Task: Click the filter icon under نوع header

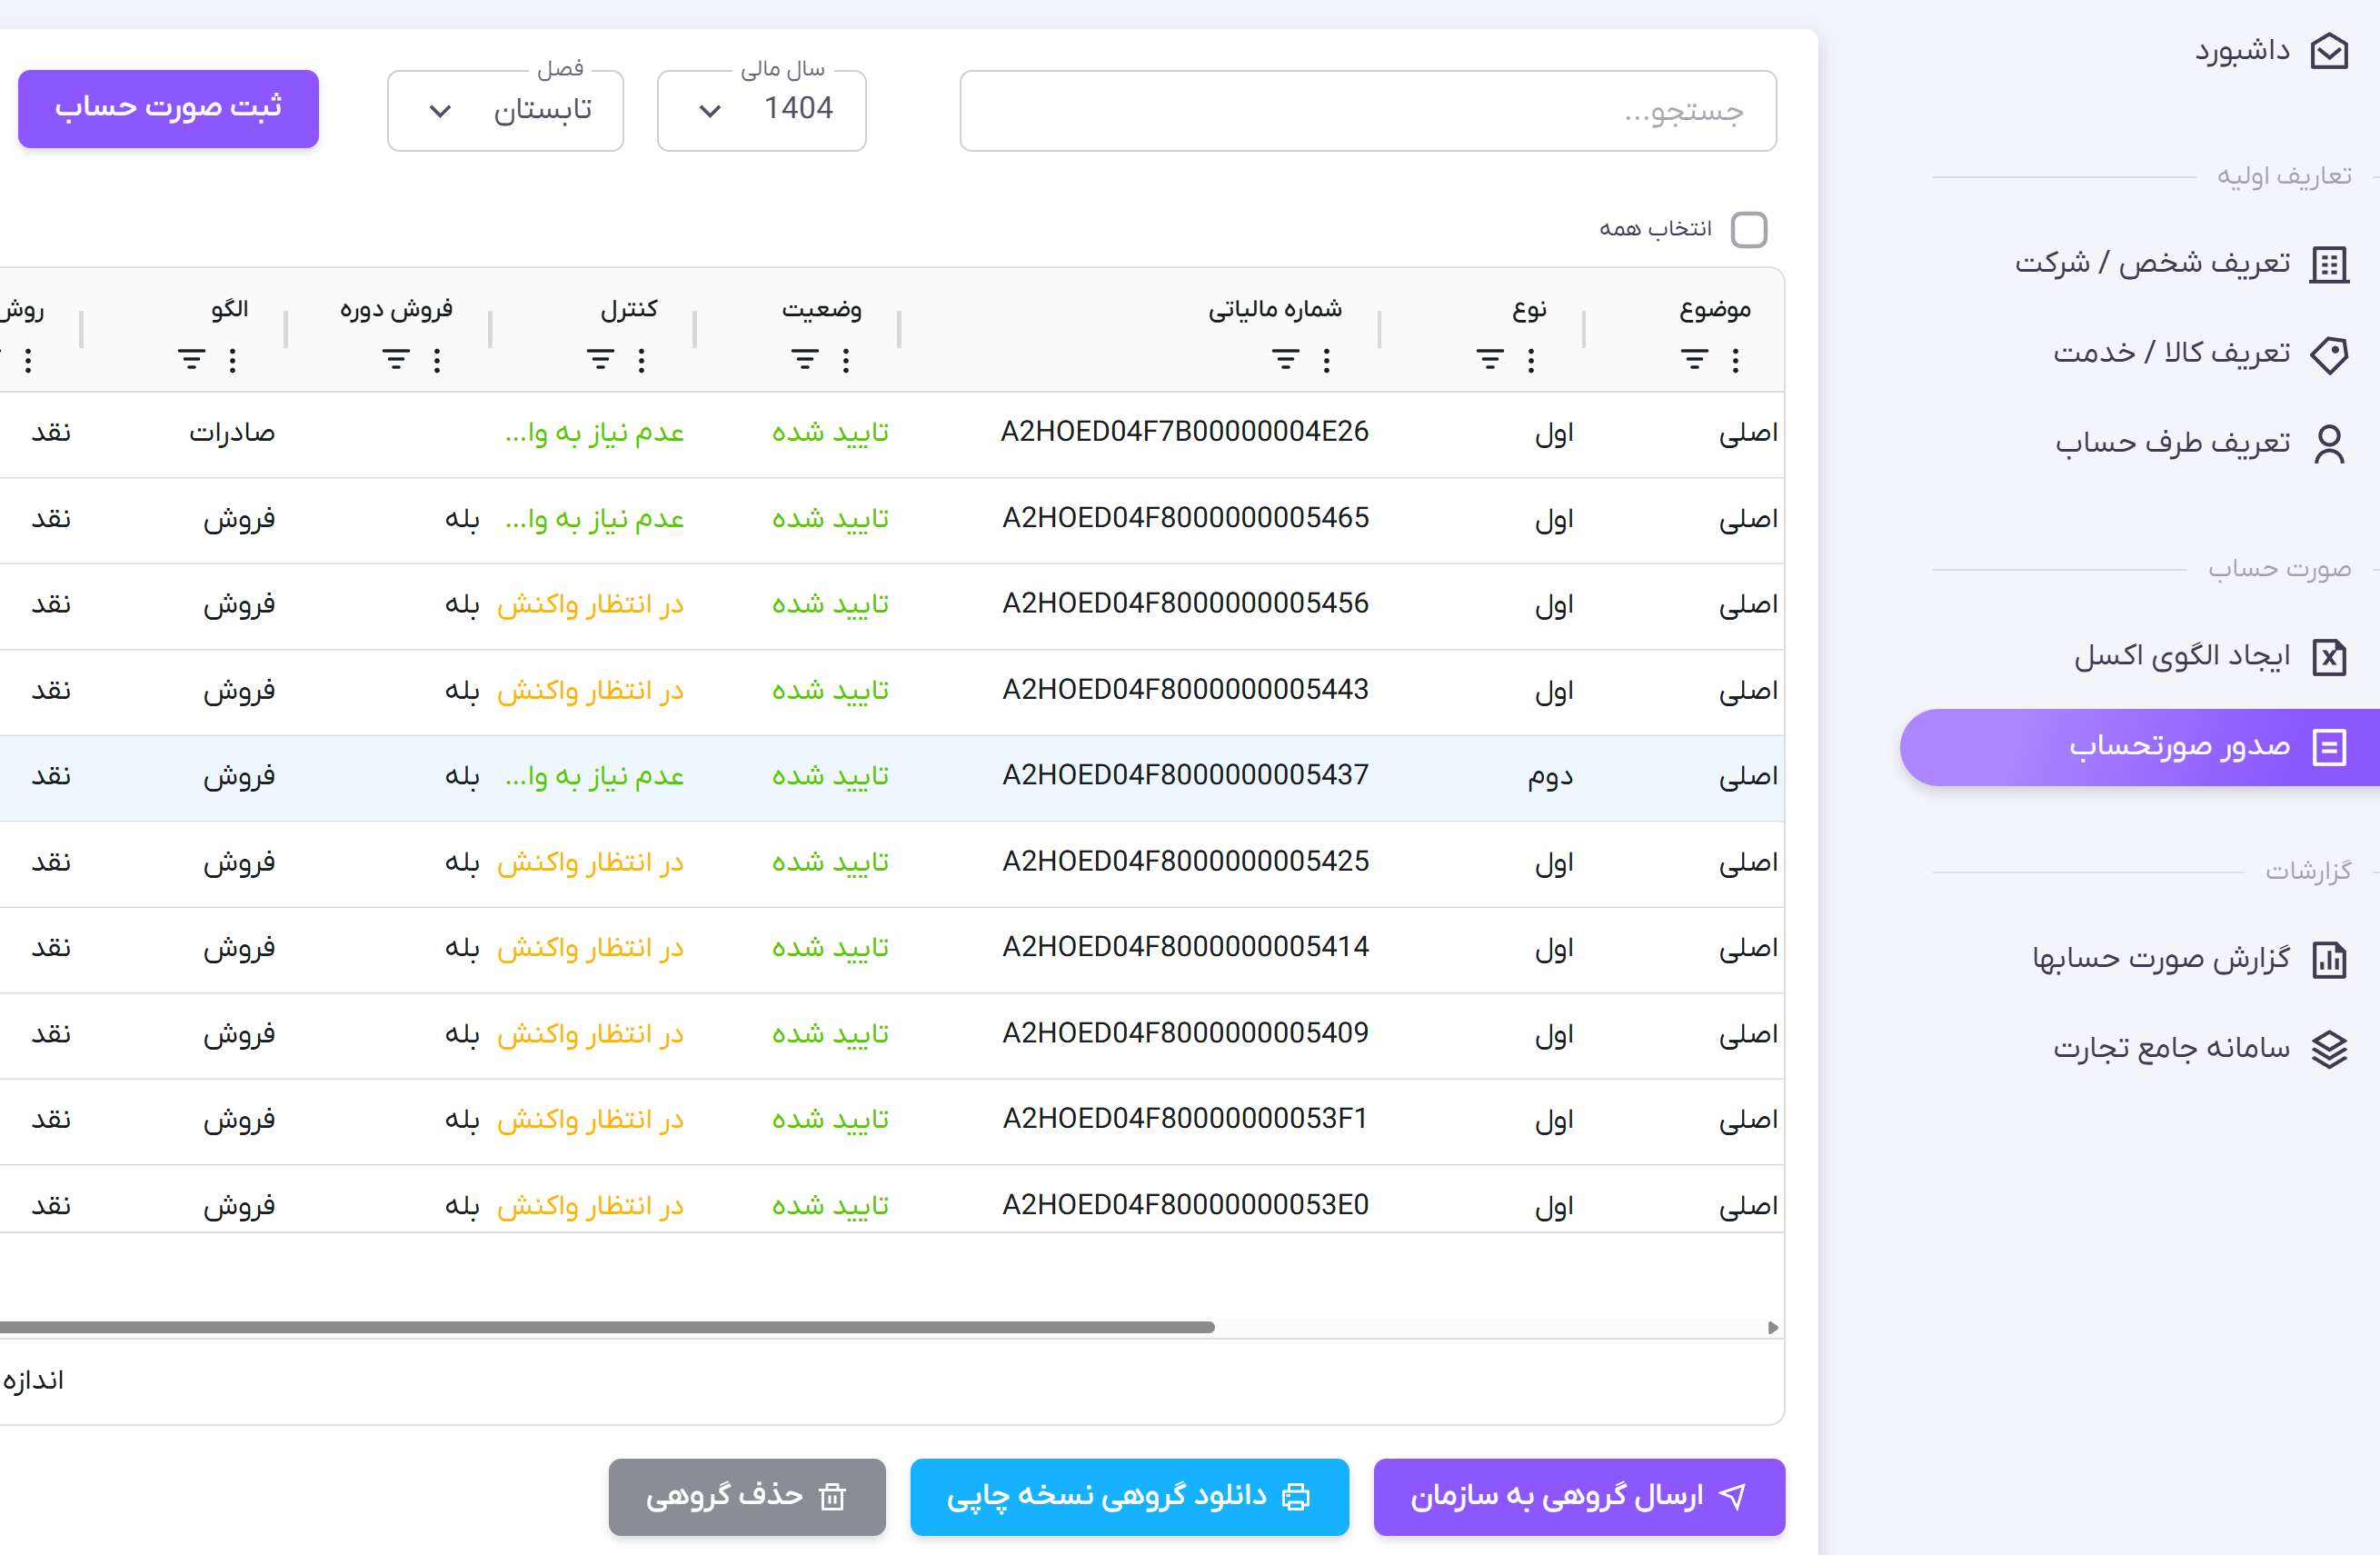Action: tap(1489, 360)
